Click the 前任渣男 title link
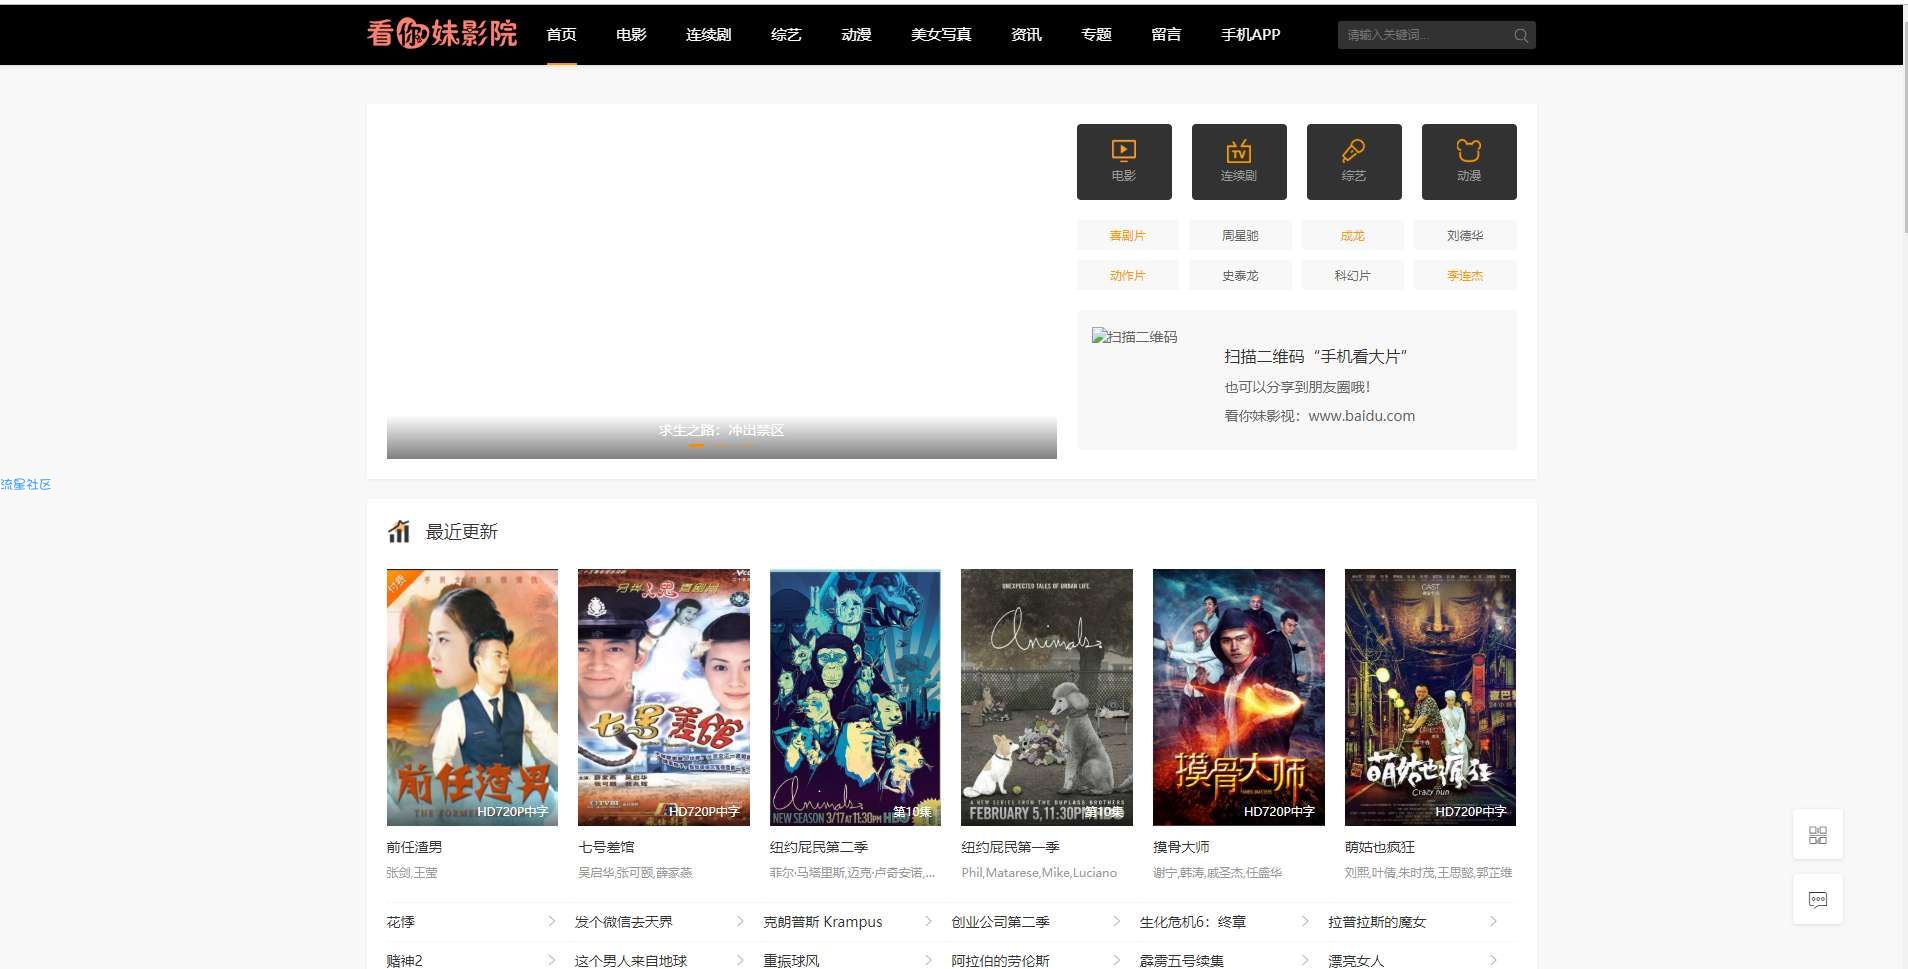This screenshot has height=969, width=1908. pos(414,847)
